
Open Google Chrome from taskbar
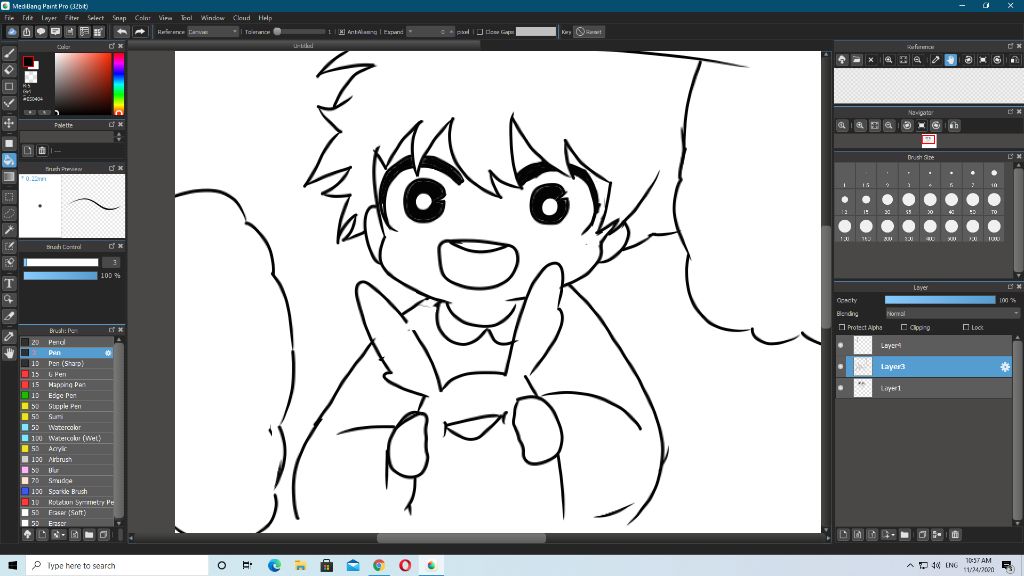pyautogui.click(x=379, y=565)
